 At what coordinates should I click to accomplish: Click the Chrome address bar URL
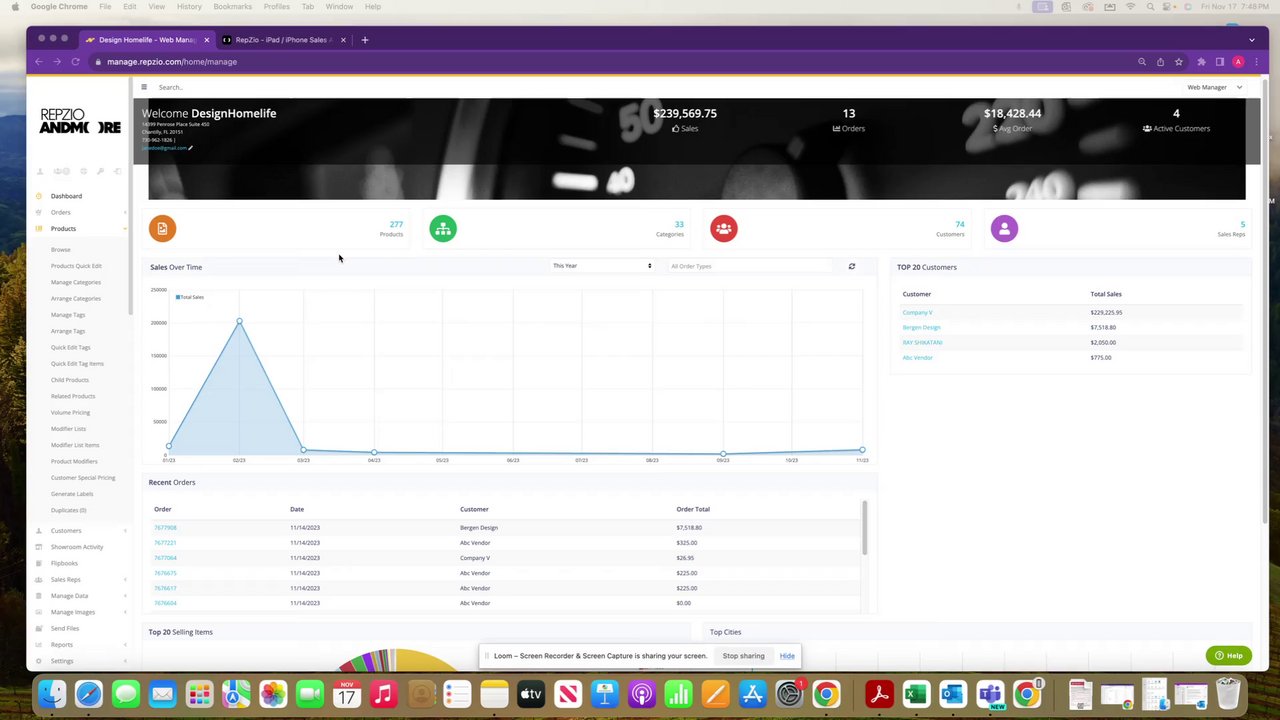click(172, 62)
